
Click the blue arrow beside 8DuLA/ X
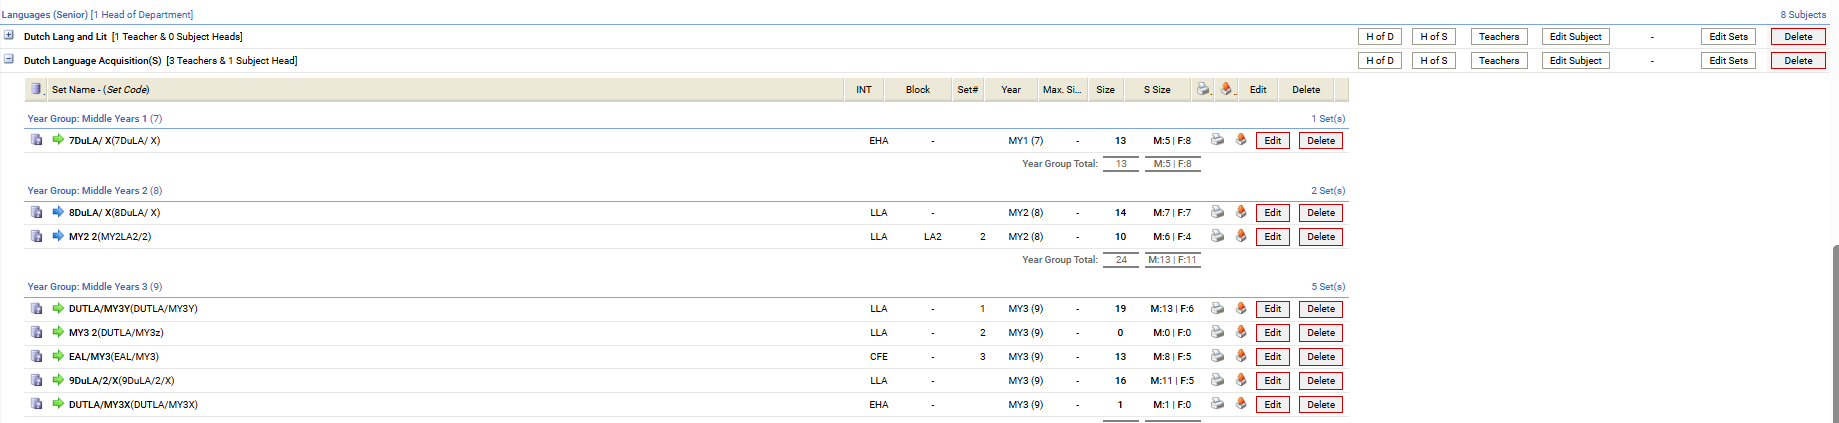58,212
